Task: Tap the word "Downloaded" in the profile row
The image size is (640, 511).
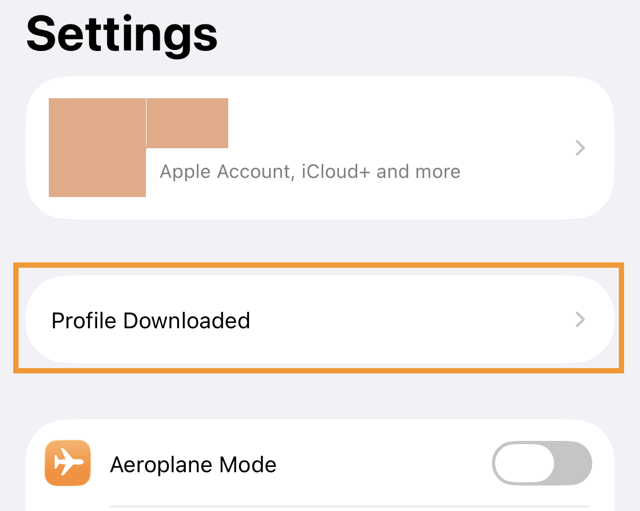Action: click(x=186, y=321)
